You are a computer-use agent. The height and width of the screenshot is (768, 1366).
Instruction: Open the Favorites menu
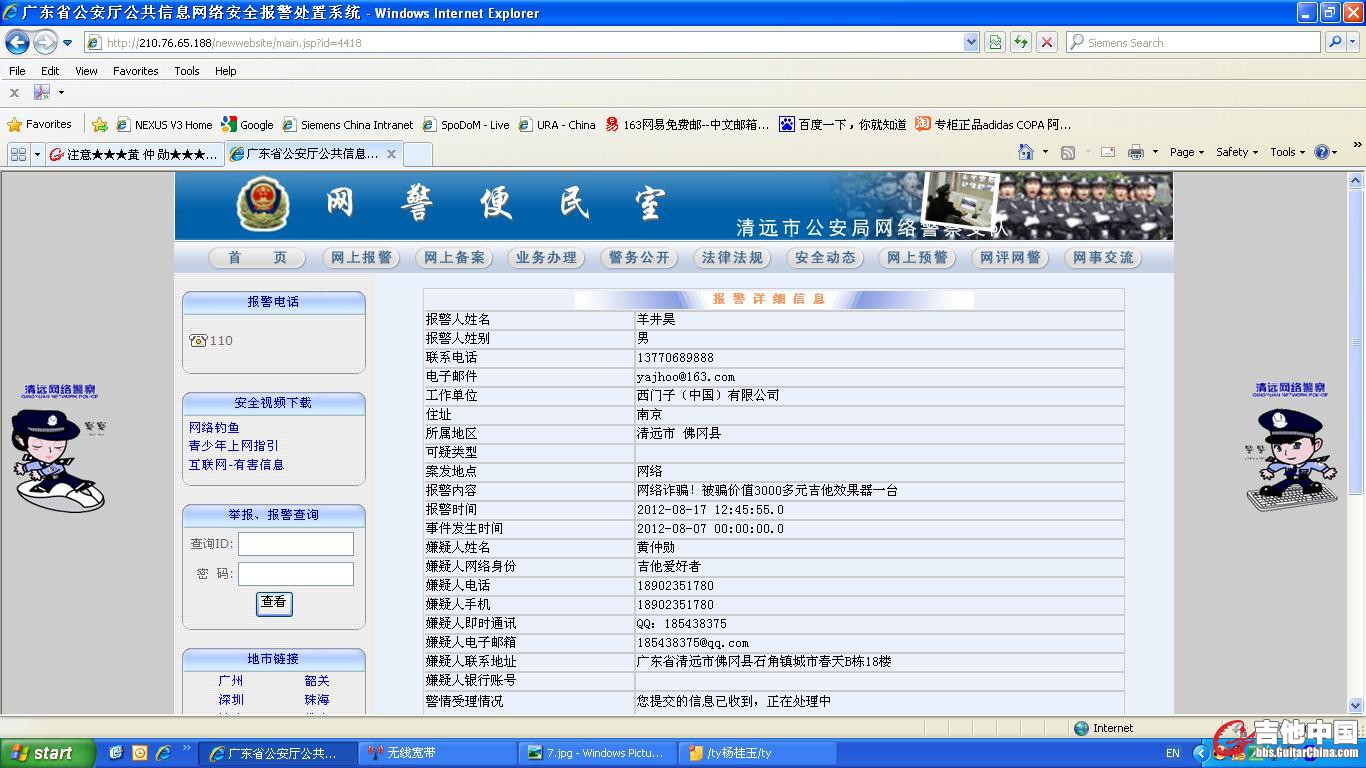pyautogui.click(x=135, y=71)
